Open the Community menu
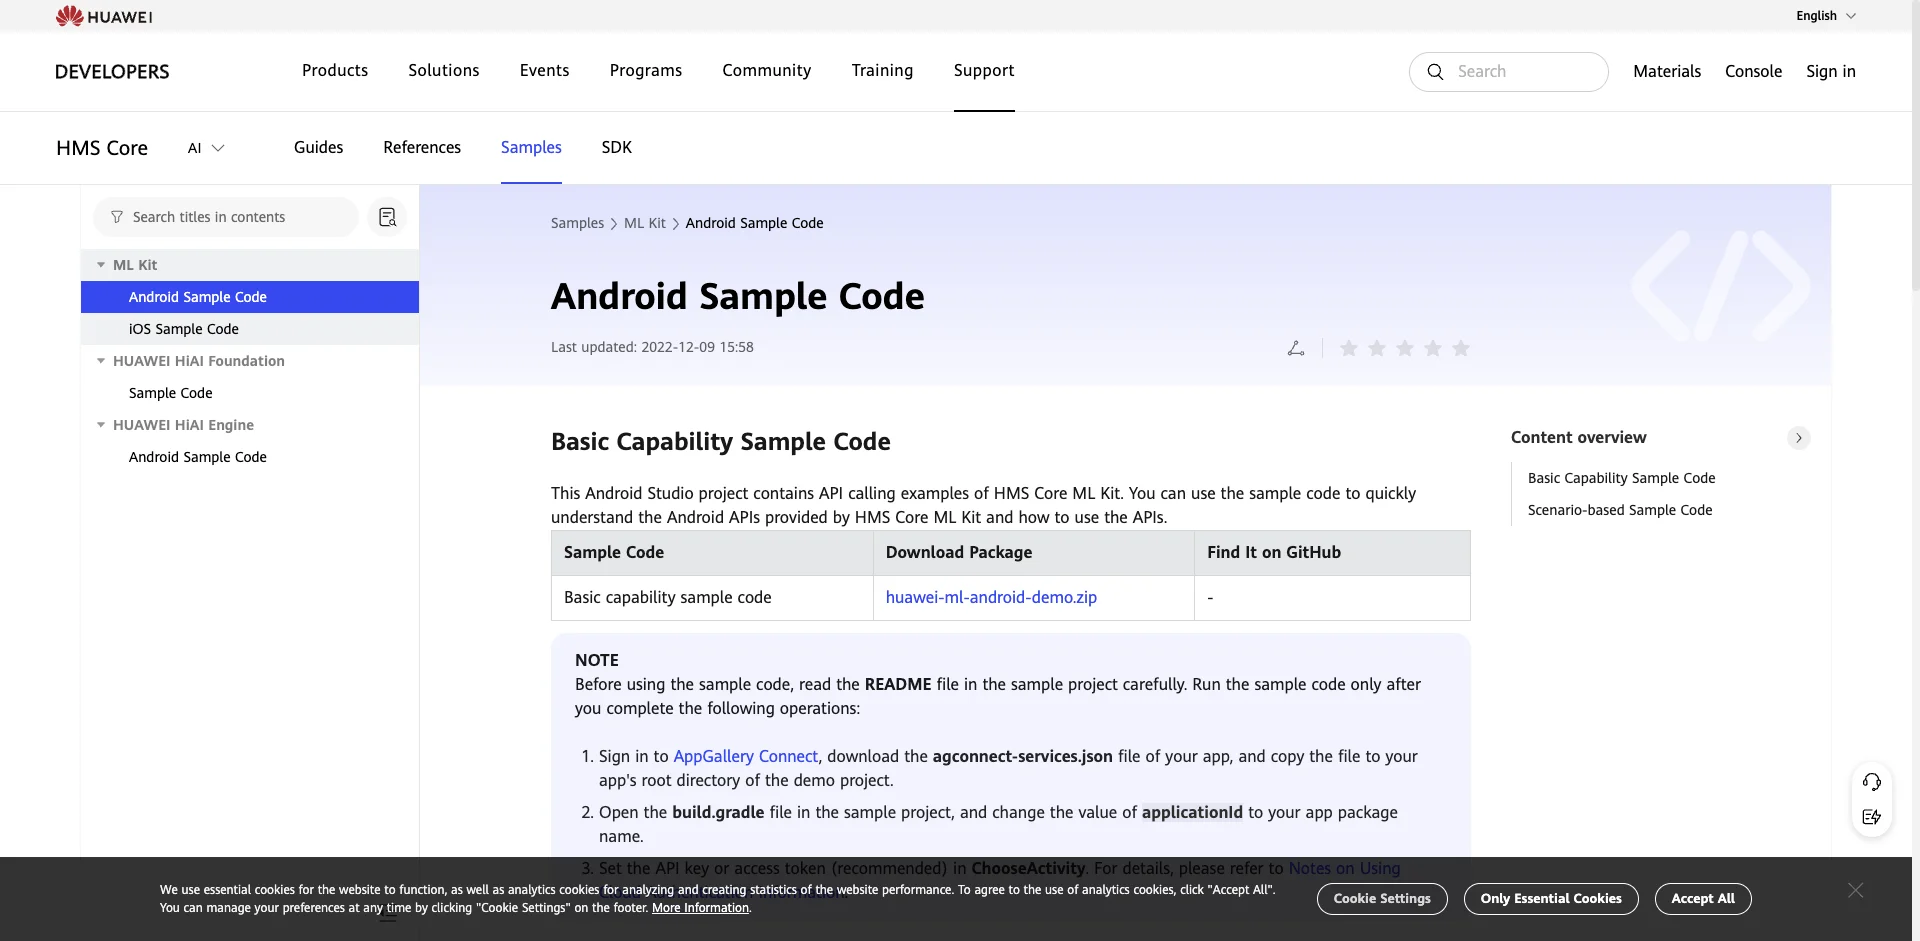The height and width of the screenshot is (941, 1920). tap(767, 70)
